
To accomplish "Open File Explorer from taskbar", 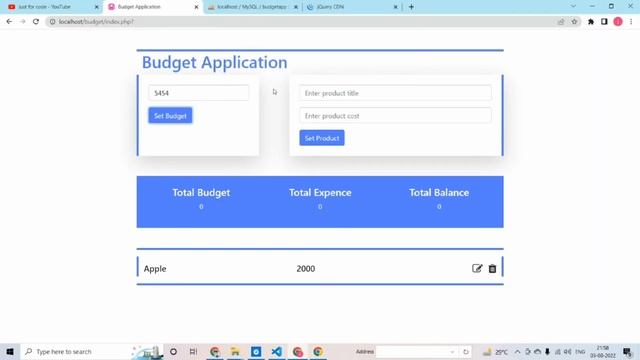I will (235, 351).
